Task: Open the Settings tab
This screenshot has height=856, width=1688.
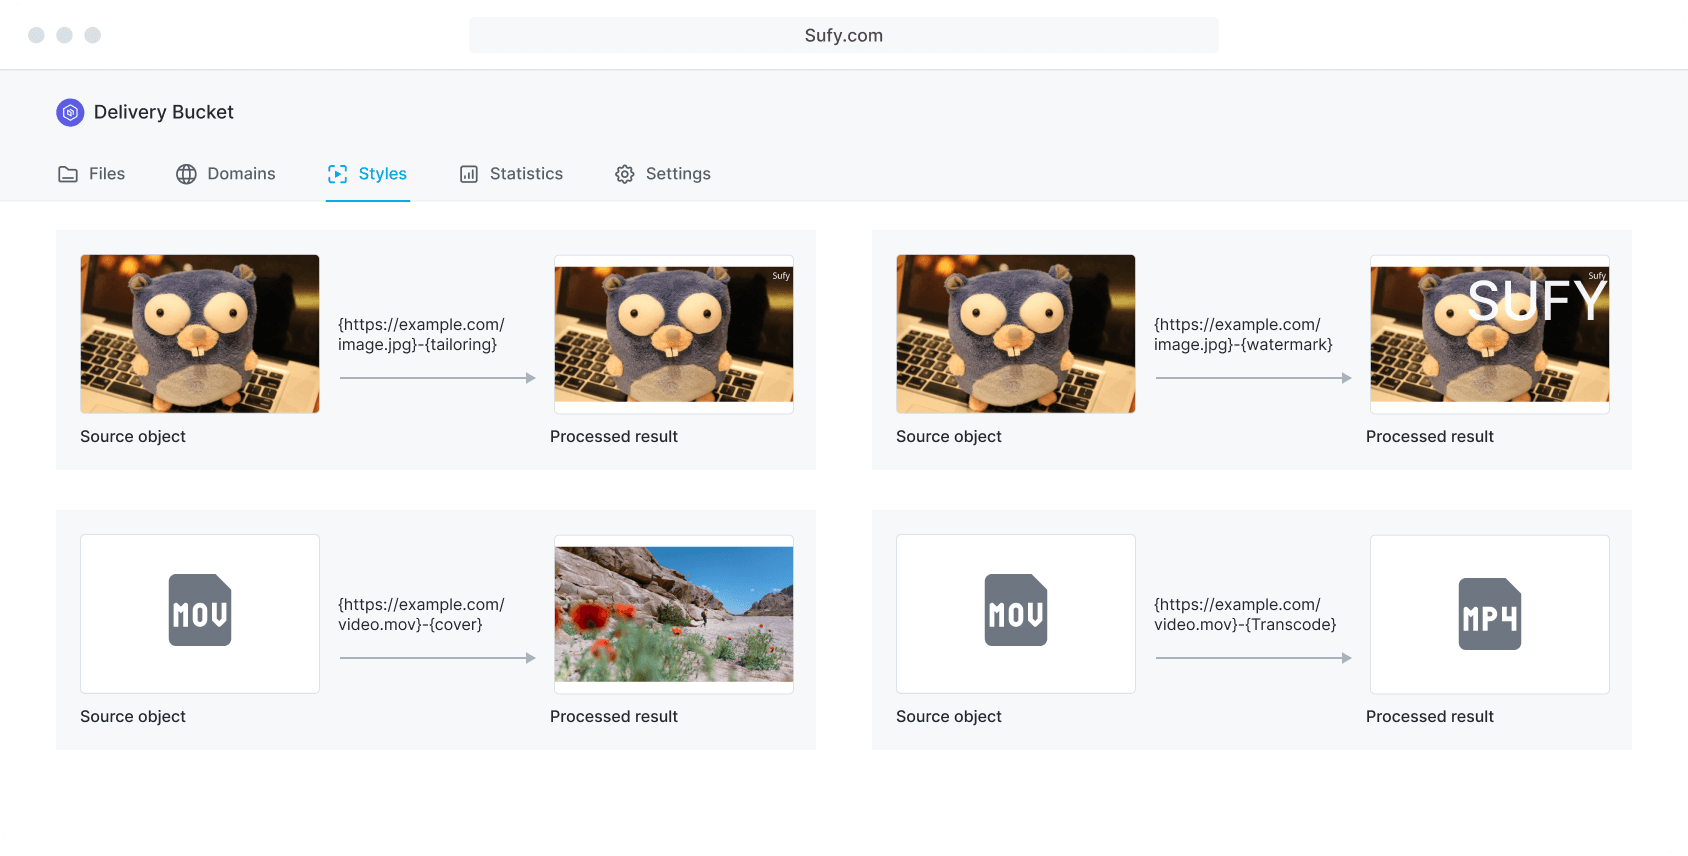Action: (663, 174)
